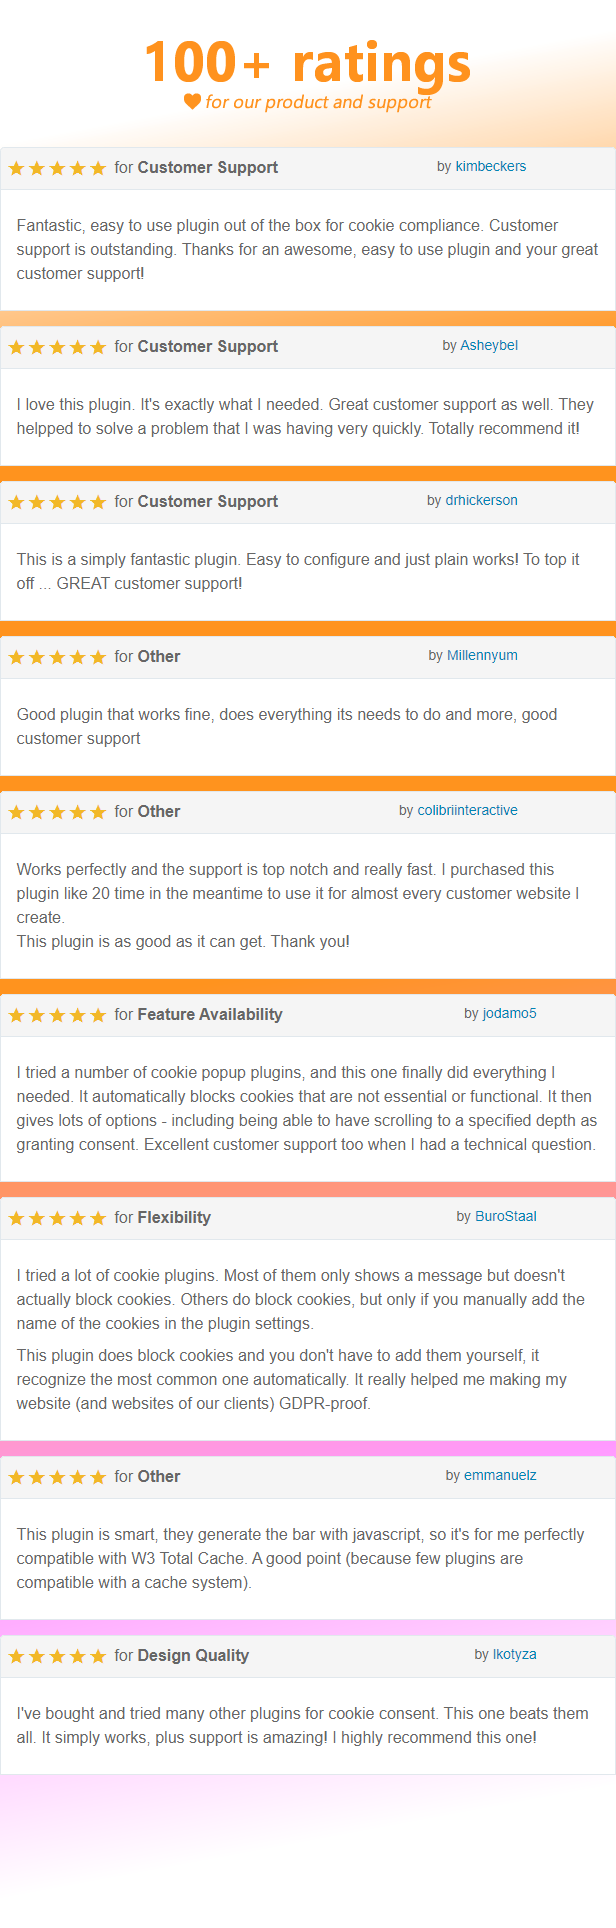Screen dimensions: 616x1928
Task: Click the star rating on kimbeckers' review
Action: tap(57, 168)
